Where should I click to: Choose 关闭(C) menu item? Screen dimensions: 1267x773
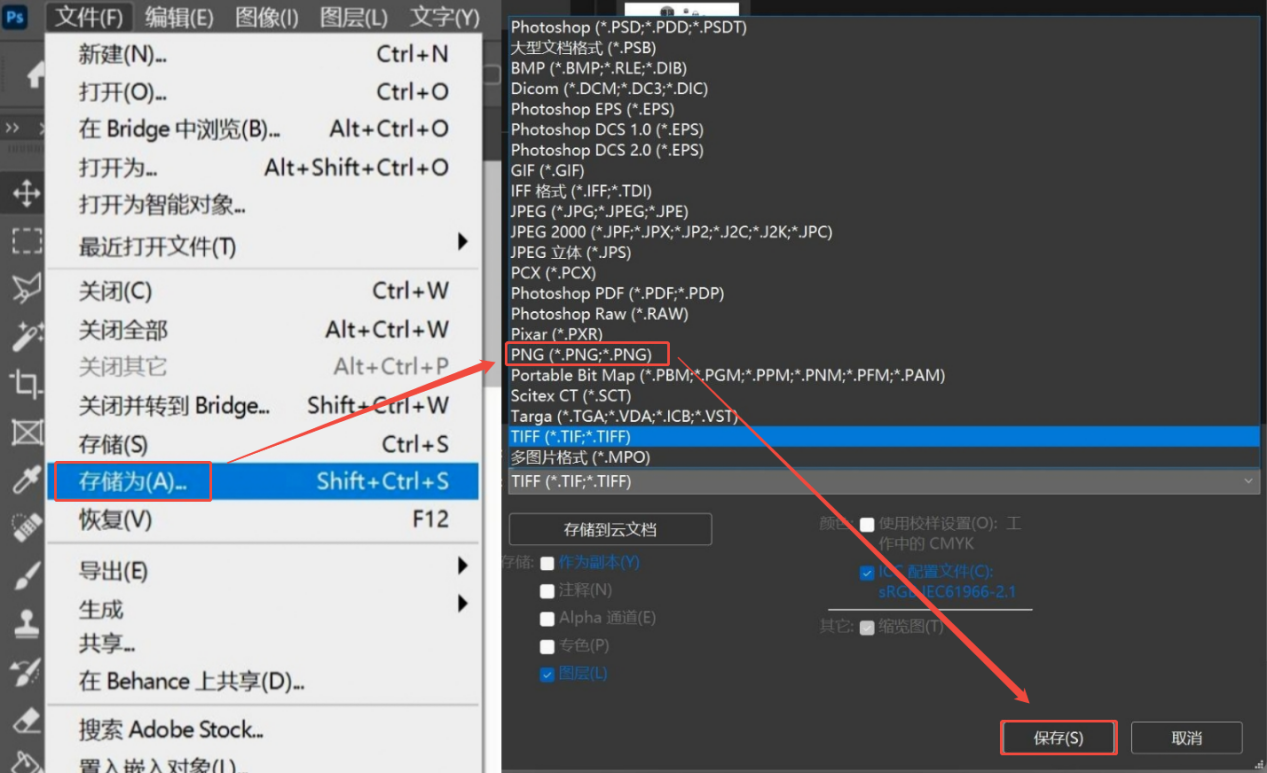(x=264, y=291)
